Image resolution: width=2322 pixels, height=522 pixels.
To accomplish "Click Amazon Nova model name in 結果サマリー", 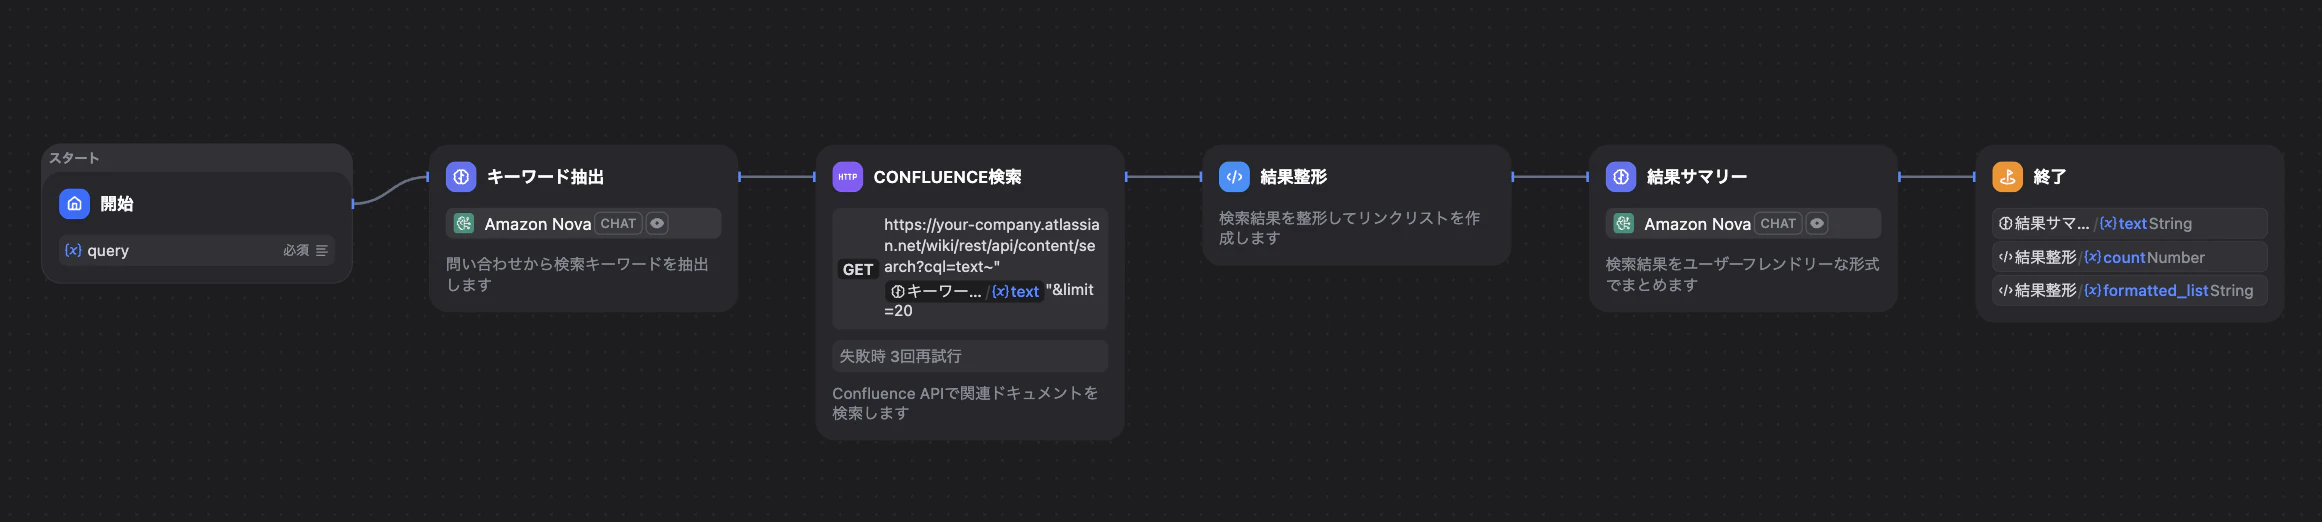I will [1697, 224].
